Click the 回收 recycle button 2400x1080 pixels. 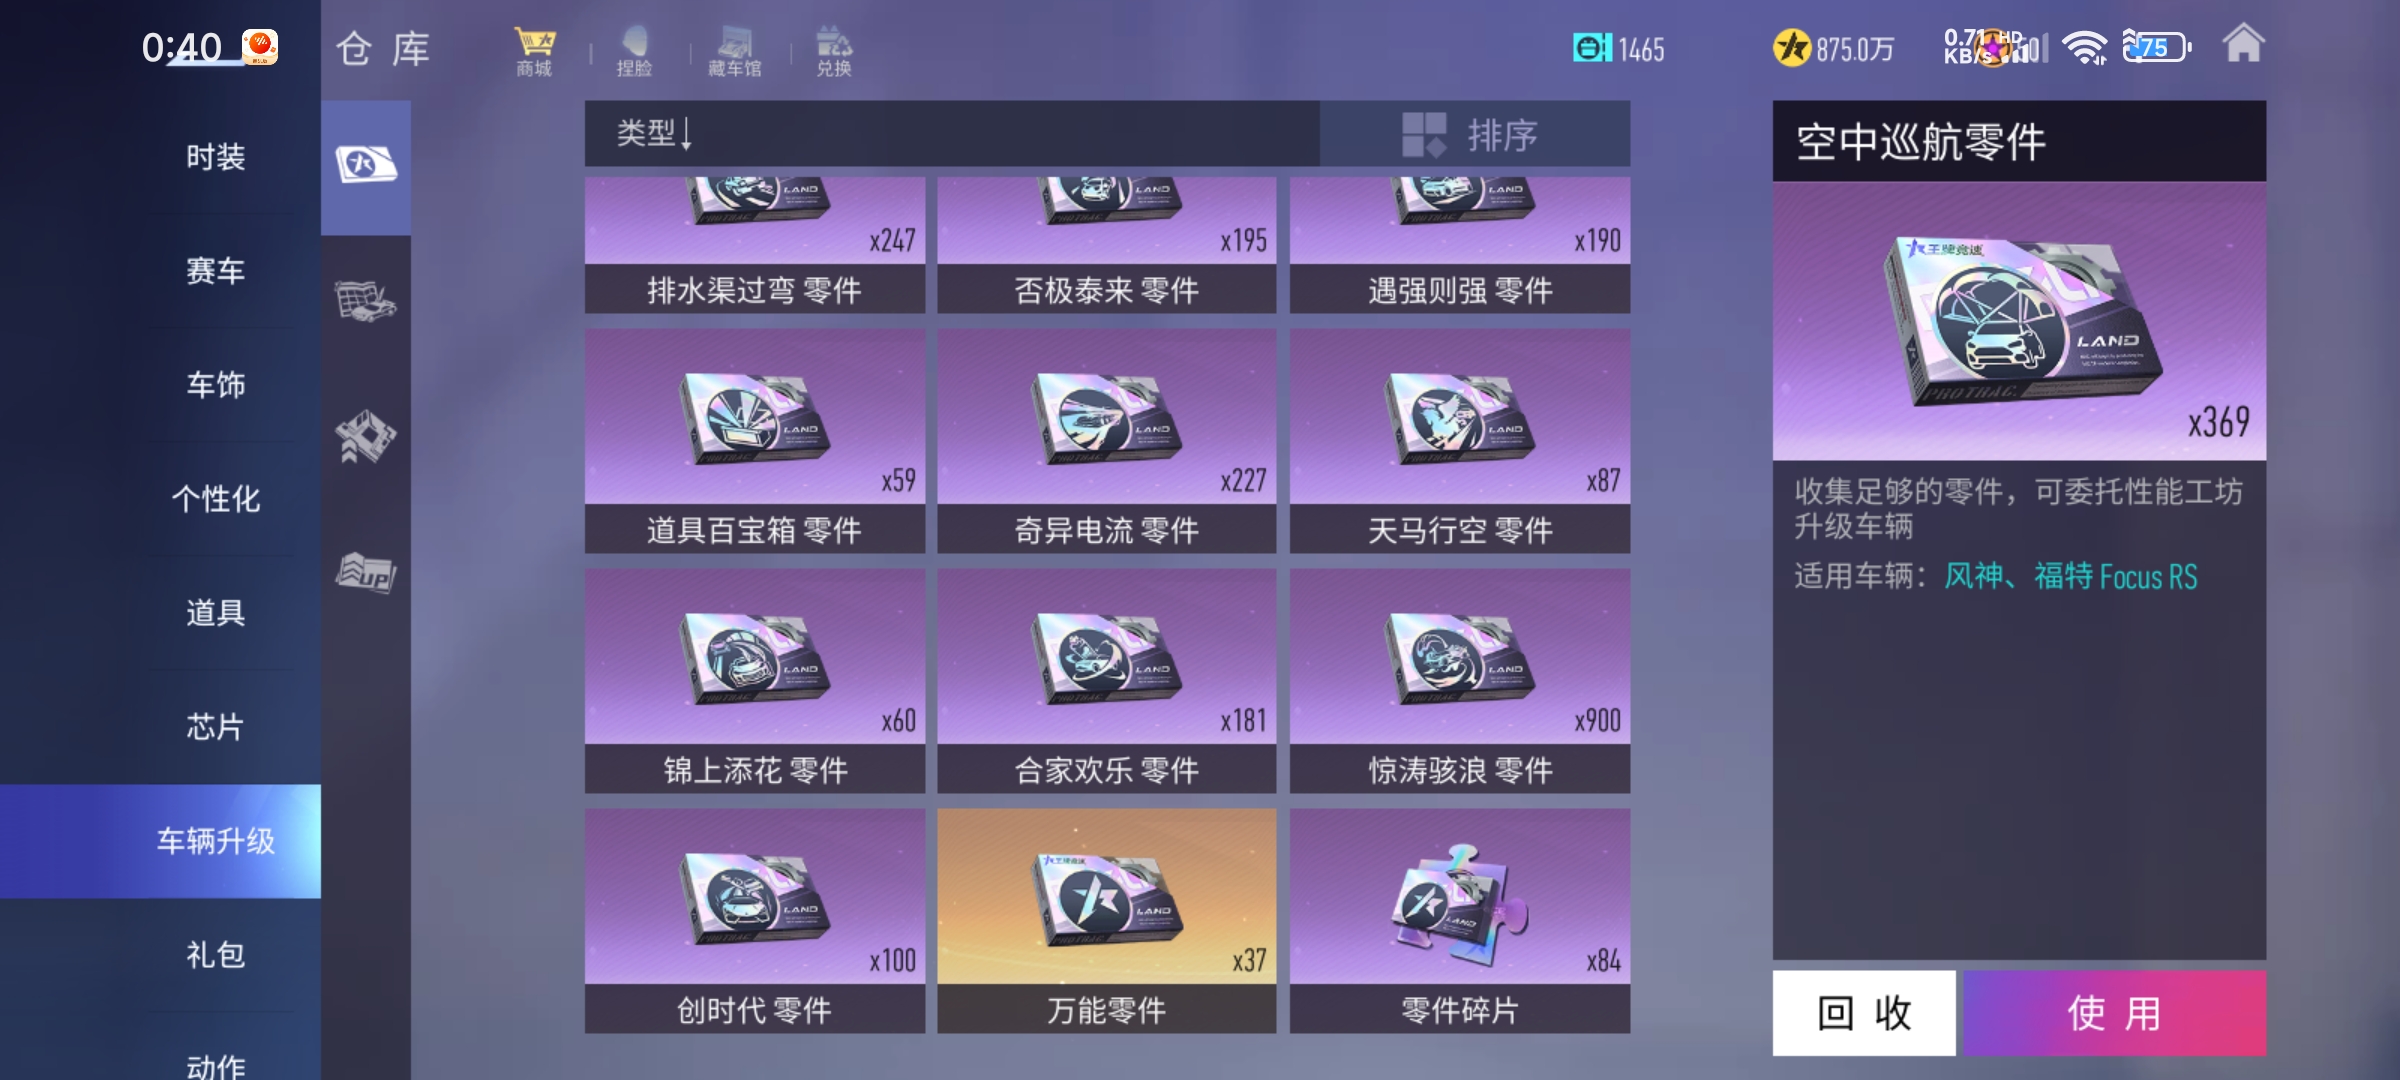click(x=1864, y=1013)
